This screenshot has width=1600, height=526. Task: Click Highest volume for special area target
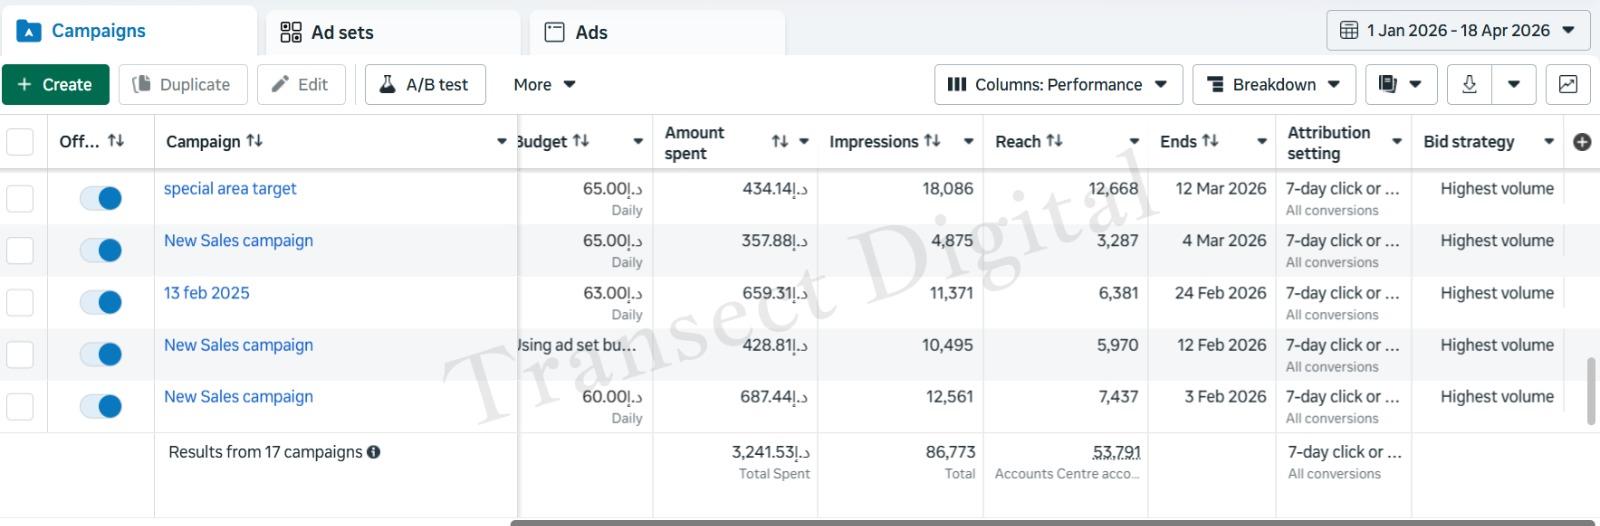click(x=1497, y=189)
